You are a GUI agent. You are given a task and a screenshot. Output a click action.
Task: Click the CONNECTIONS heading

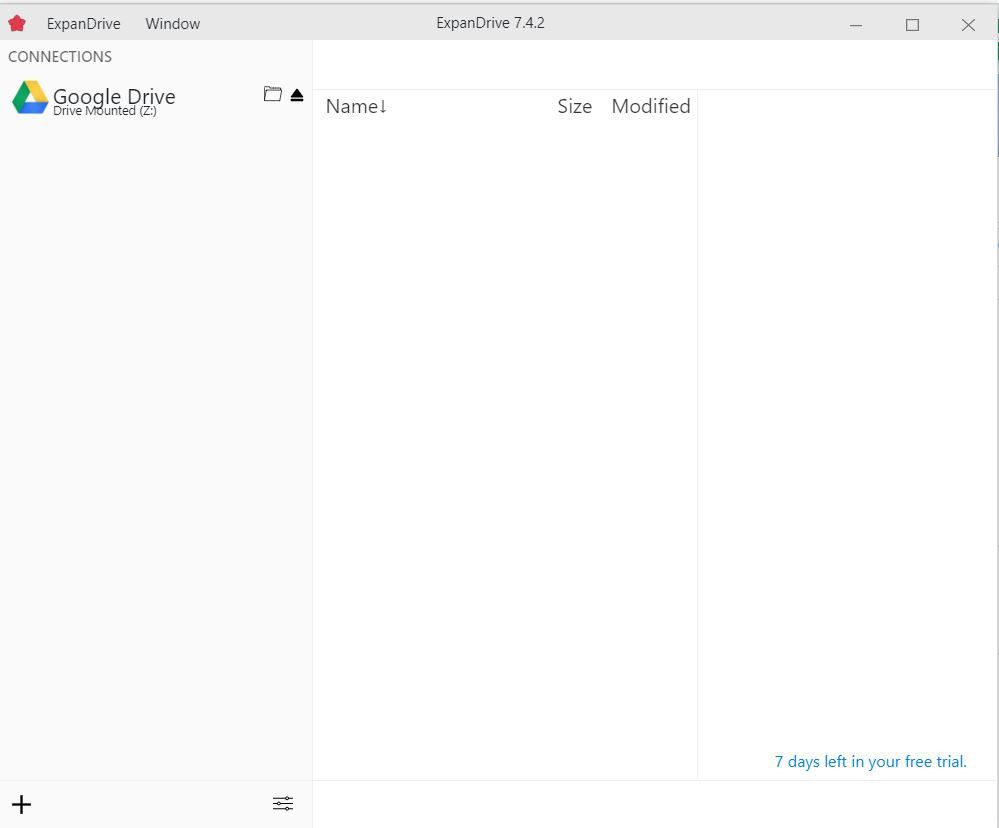pos(60,57)
